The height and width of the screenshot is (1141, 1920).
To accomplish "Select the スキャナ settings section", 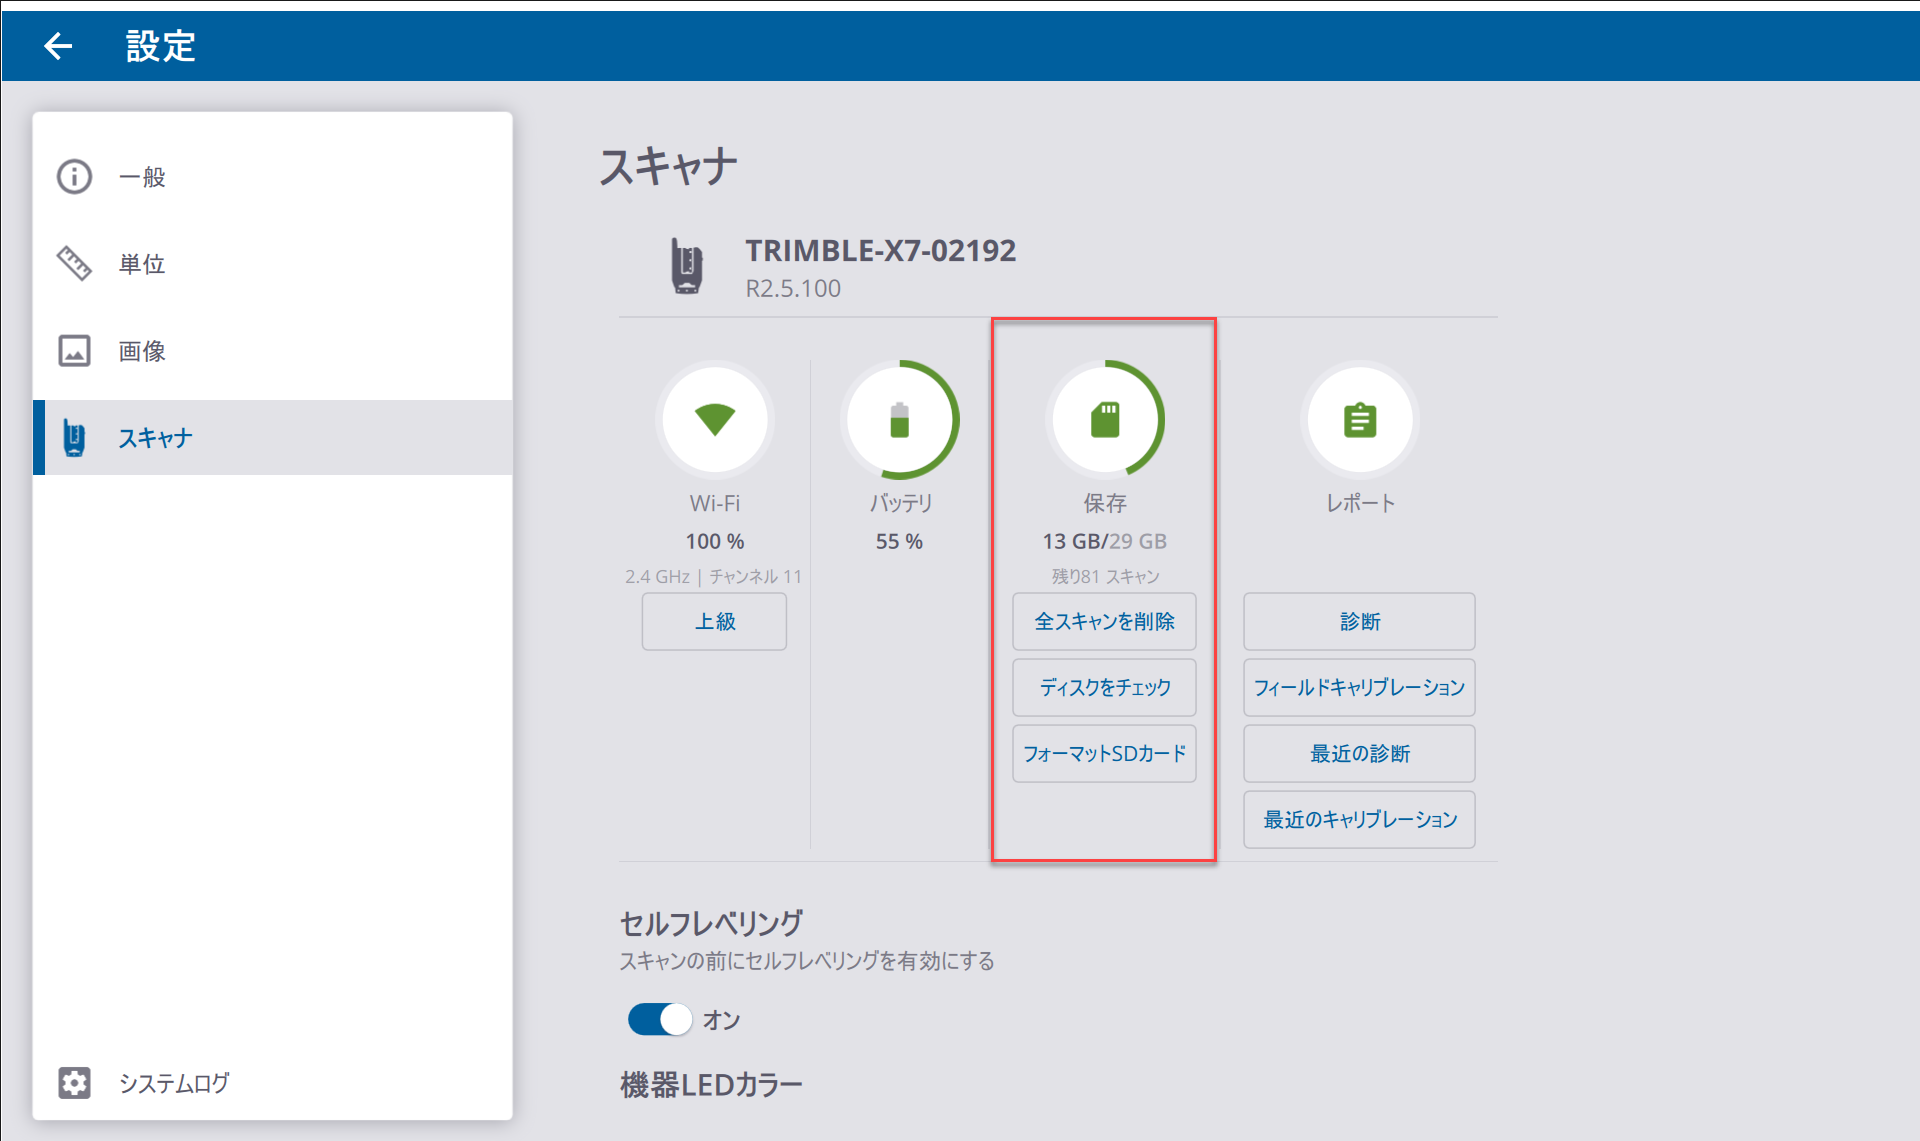I will pyautogui.click(x=273, y=438).
